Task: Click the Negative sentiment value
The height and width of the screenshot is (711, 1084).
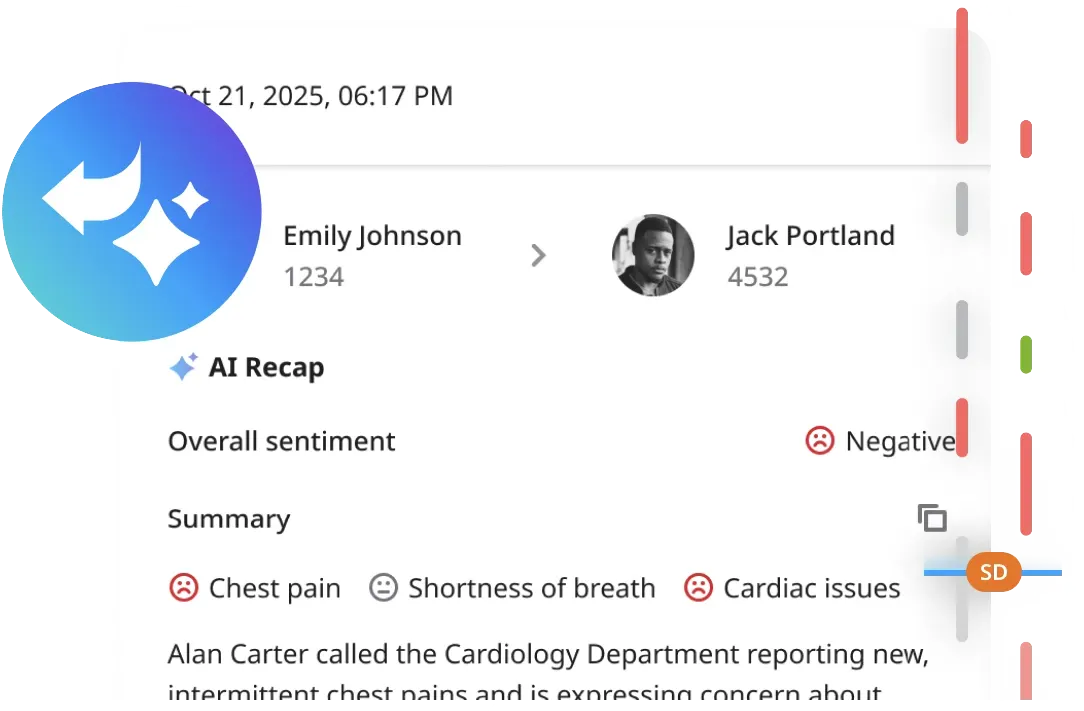Action: pos(901,441)
